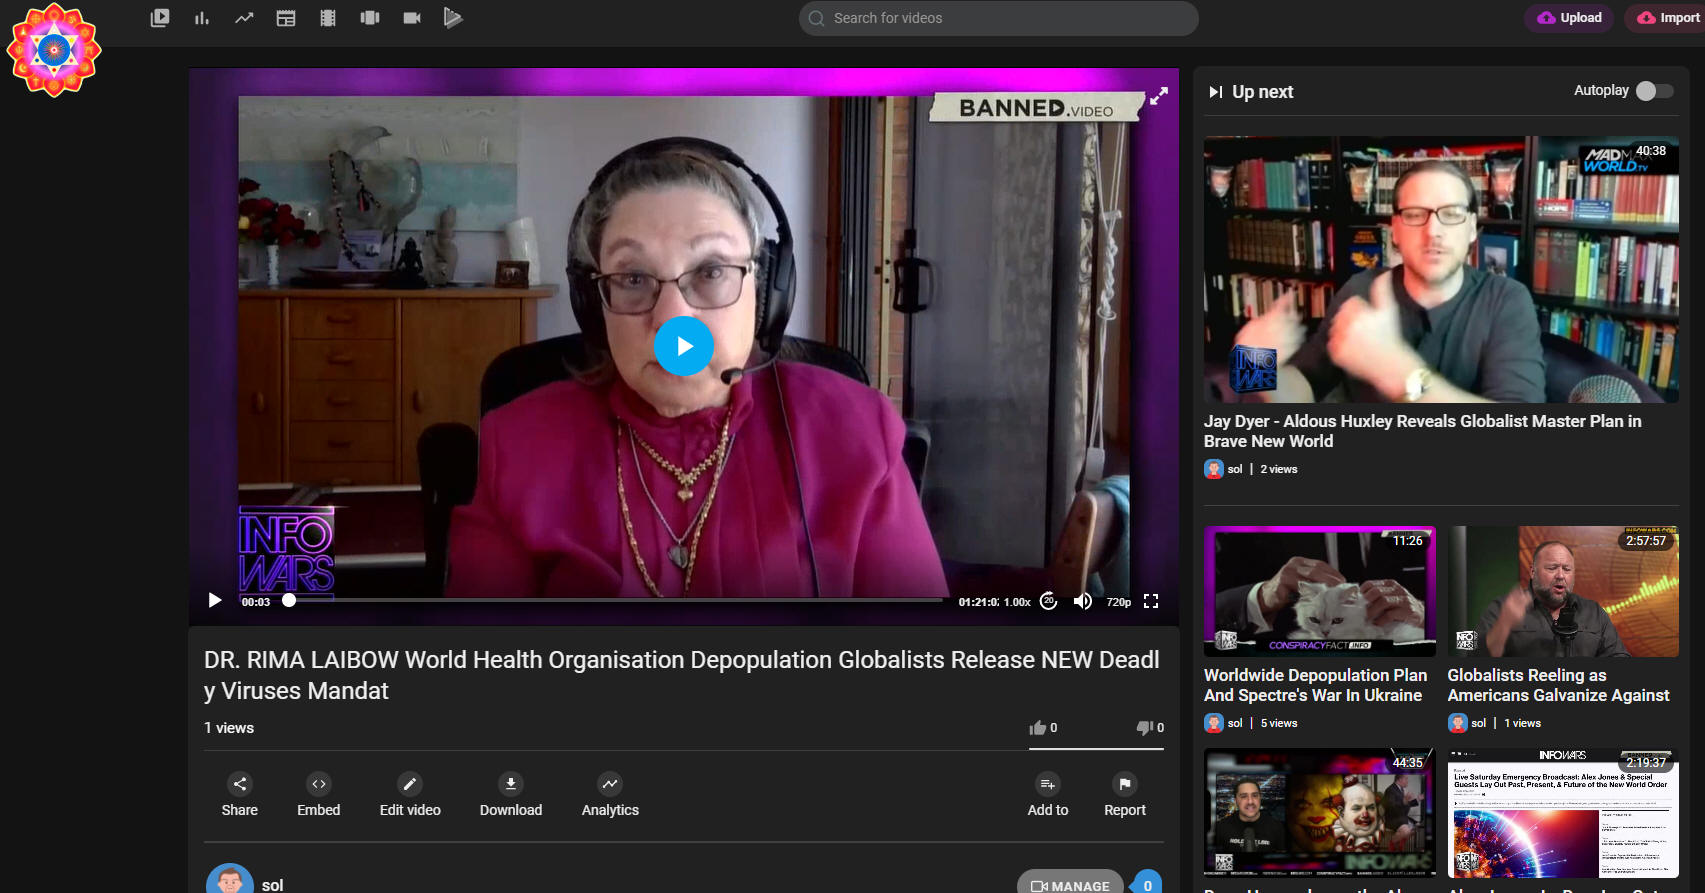This screenshot has height=893, width=1705.
Task: Dislike the video with thumbs down
Action: click(x=1150, y=728)
